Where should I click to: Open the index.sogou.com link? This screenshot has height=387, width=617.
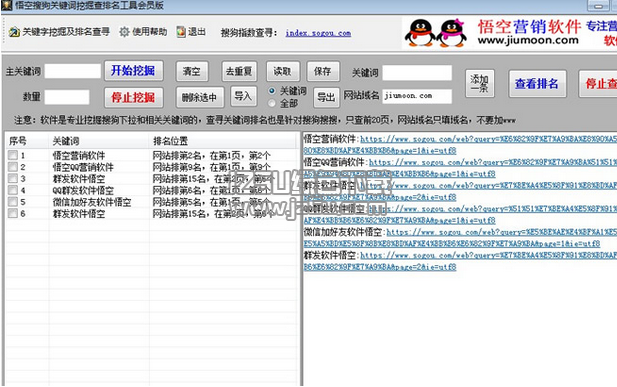coord(318,33)
